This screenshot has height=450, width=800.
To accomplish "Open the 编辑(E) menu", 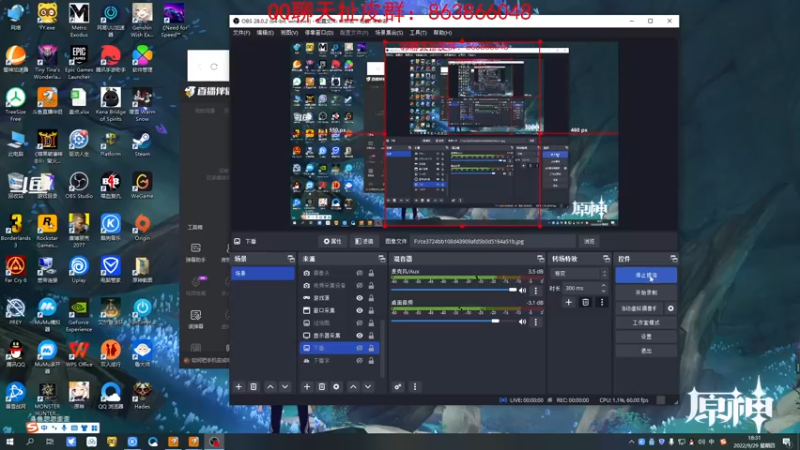I will [x=265, y=33].
